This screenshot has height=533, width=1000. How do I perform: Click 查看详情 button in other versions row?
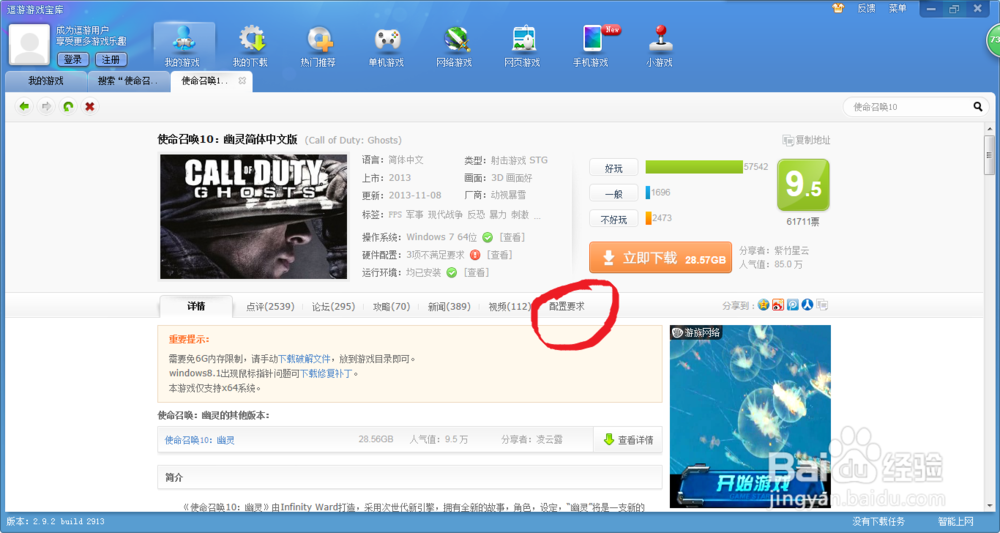coord(628,440)
